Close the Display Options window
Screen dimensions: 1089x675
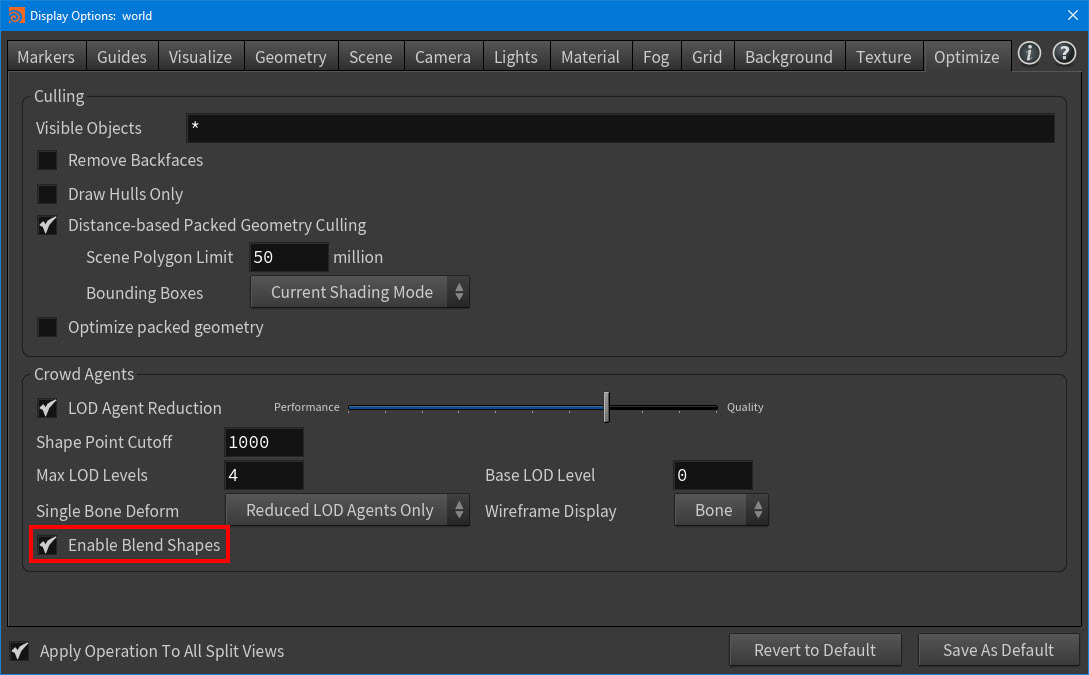1072,15
